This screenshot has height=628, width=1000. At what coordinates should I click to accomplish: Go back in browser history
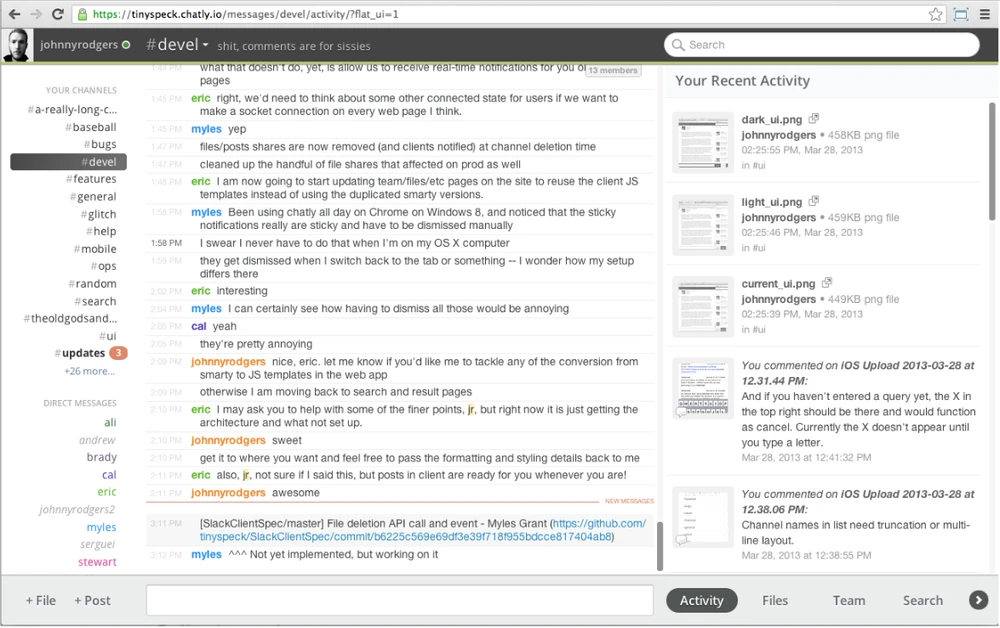(14, 14)
